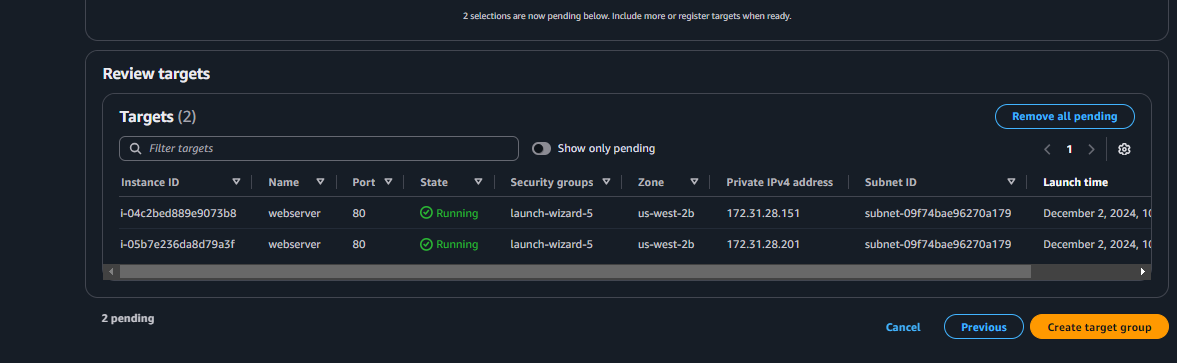The height and width of the screenshot is (363, 1177).
Task: Click scrollbar right arrow in targets table
Action: pos(1143,272)
